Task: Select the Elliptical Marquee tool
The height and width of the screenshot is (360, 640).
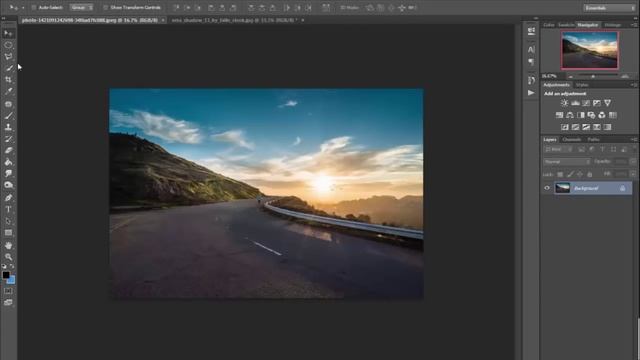Action: pyautogui.click(x=8, y=45)
